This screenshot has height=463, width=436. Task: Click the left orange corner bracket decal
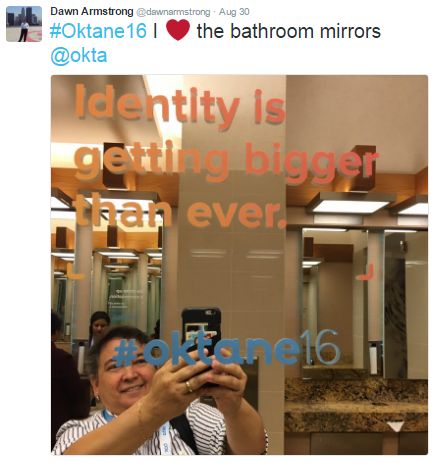[75, 271]
